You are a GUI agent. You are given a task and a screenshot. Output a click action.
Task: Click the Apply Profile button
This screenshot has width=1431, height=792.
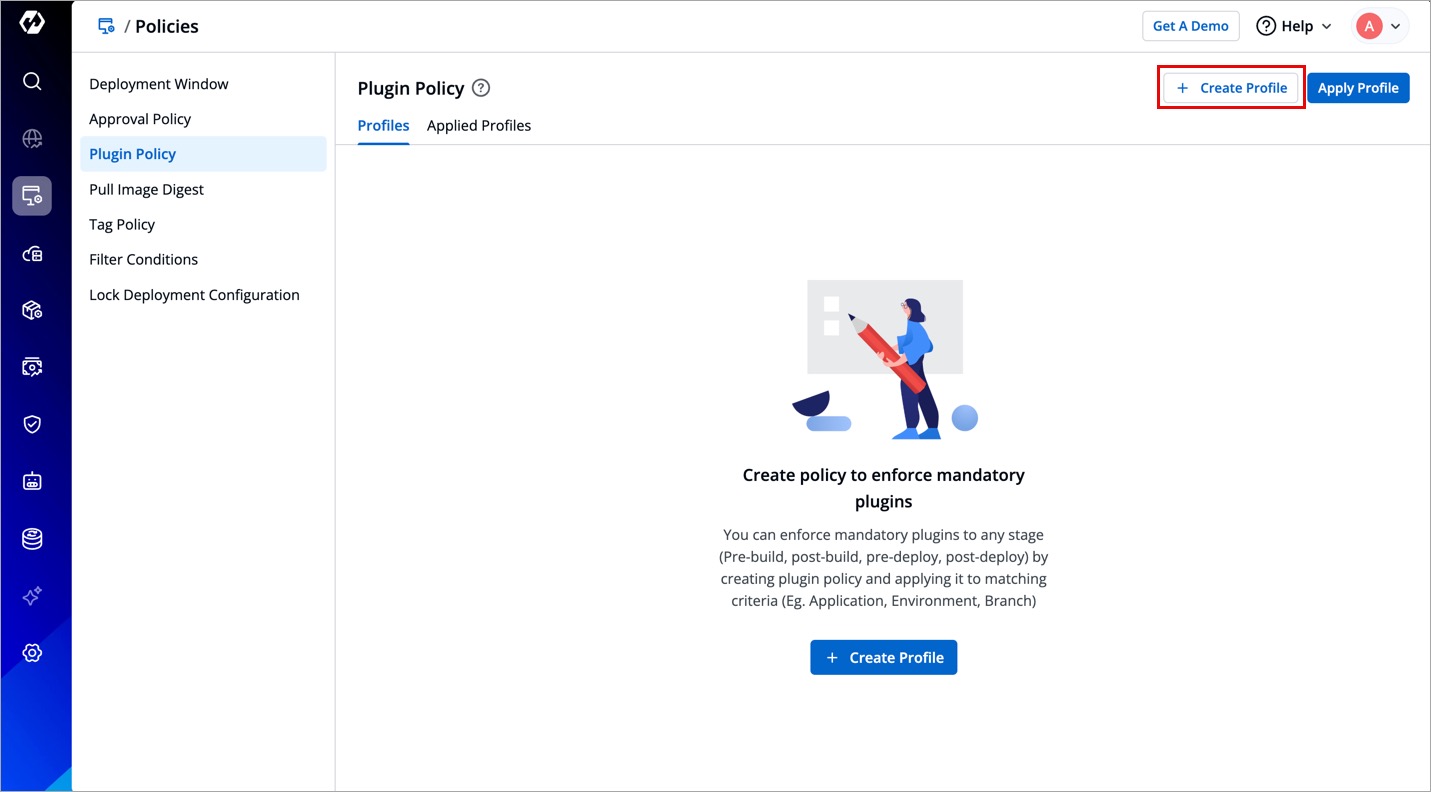pyautogui.click(x=1357, y=88)
